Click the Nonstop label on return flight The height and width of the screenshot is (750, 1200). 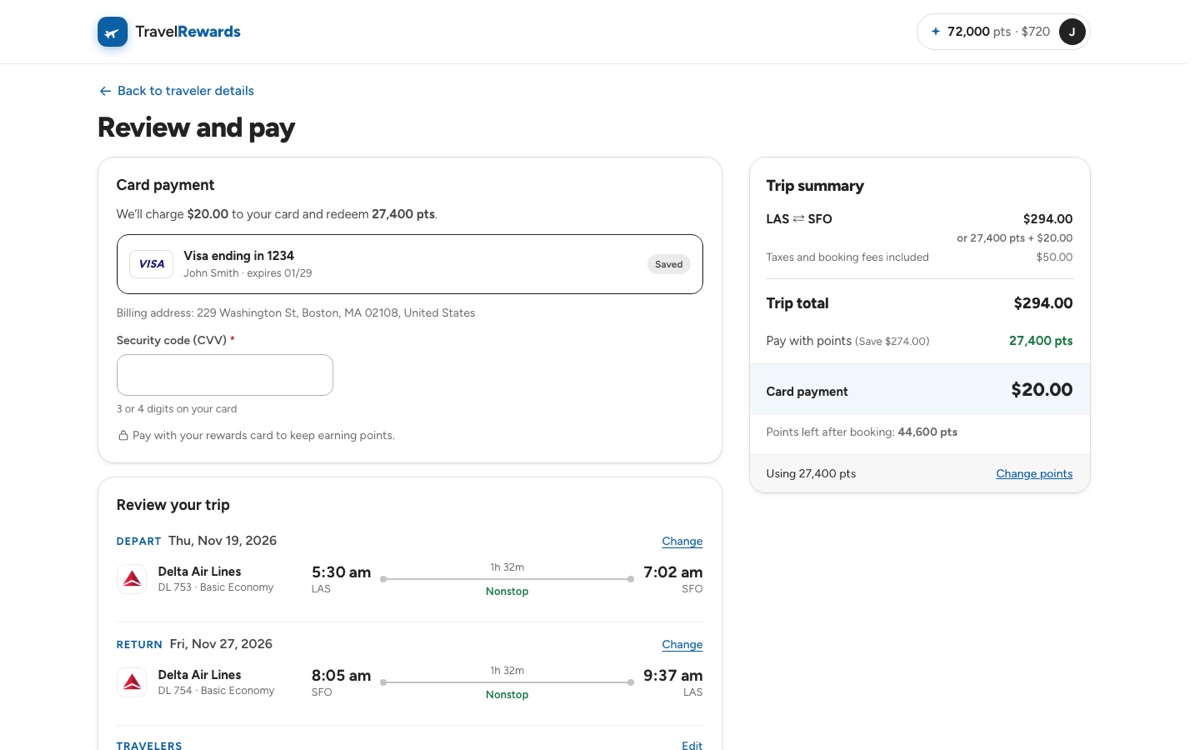click(507, 695)
